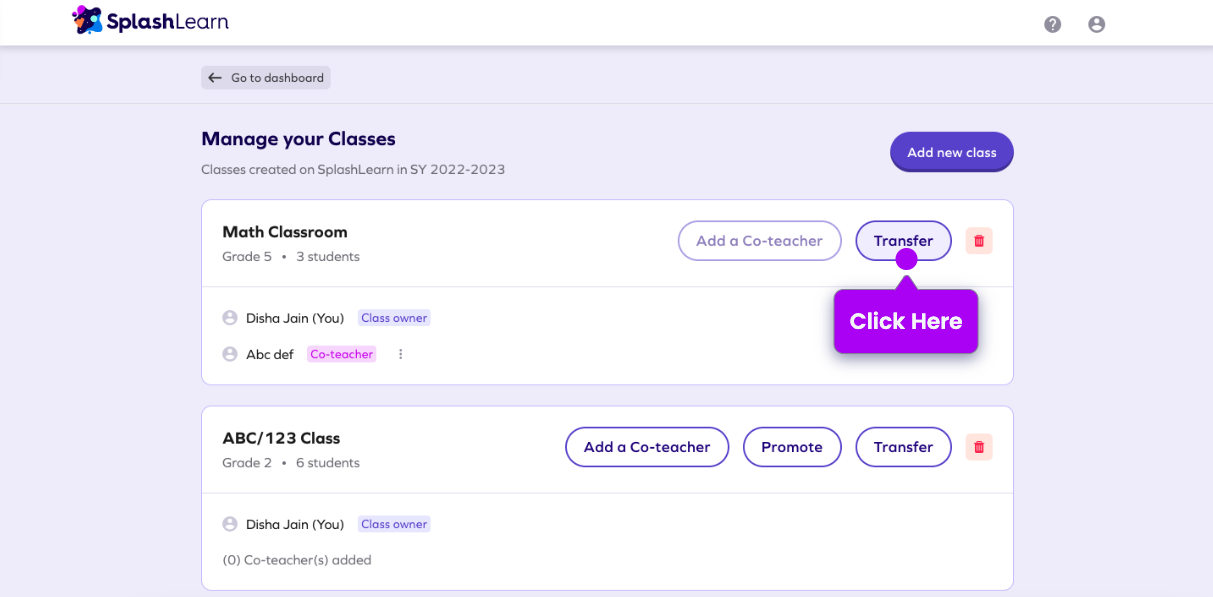
Task: Select the Math Classroom title
Action: point(285,232)
